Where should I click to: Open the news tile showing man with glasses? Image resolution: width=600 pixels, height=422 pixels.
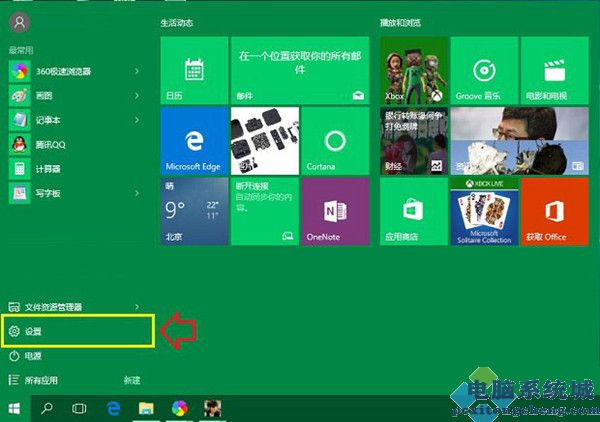[x=519, y=141]
